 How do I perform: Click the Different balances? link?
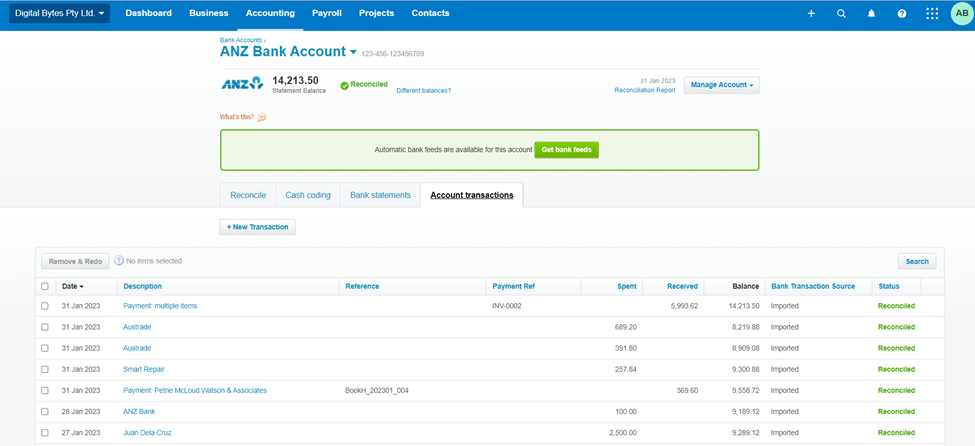coord(423,91)
